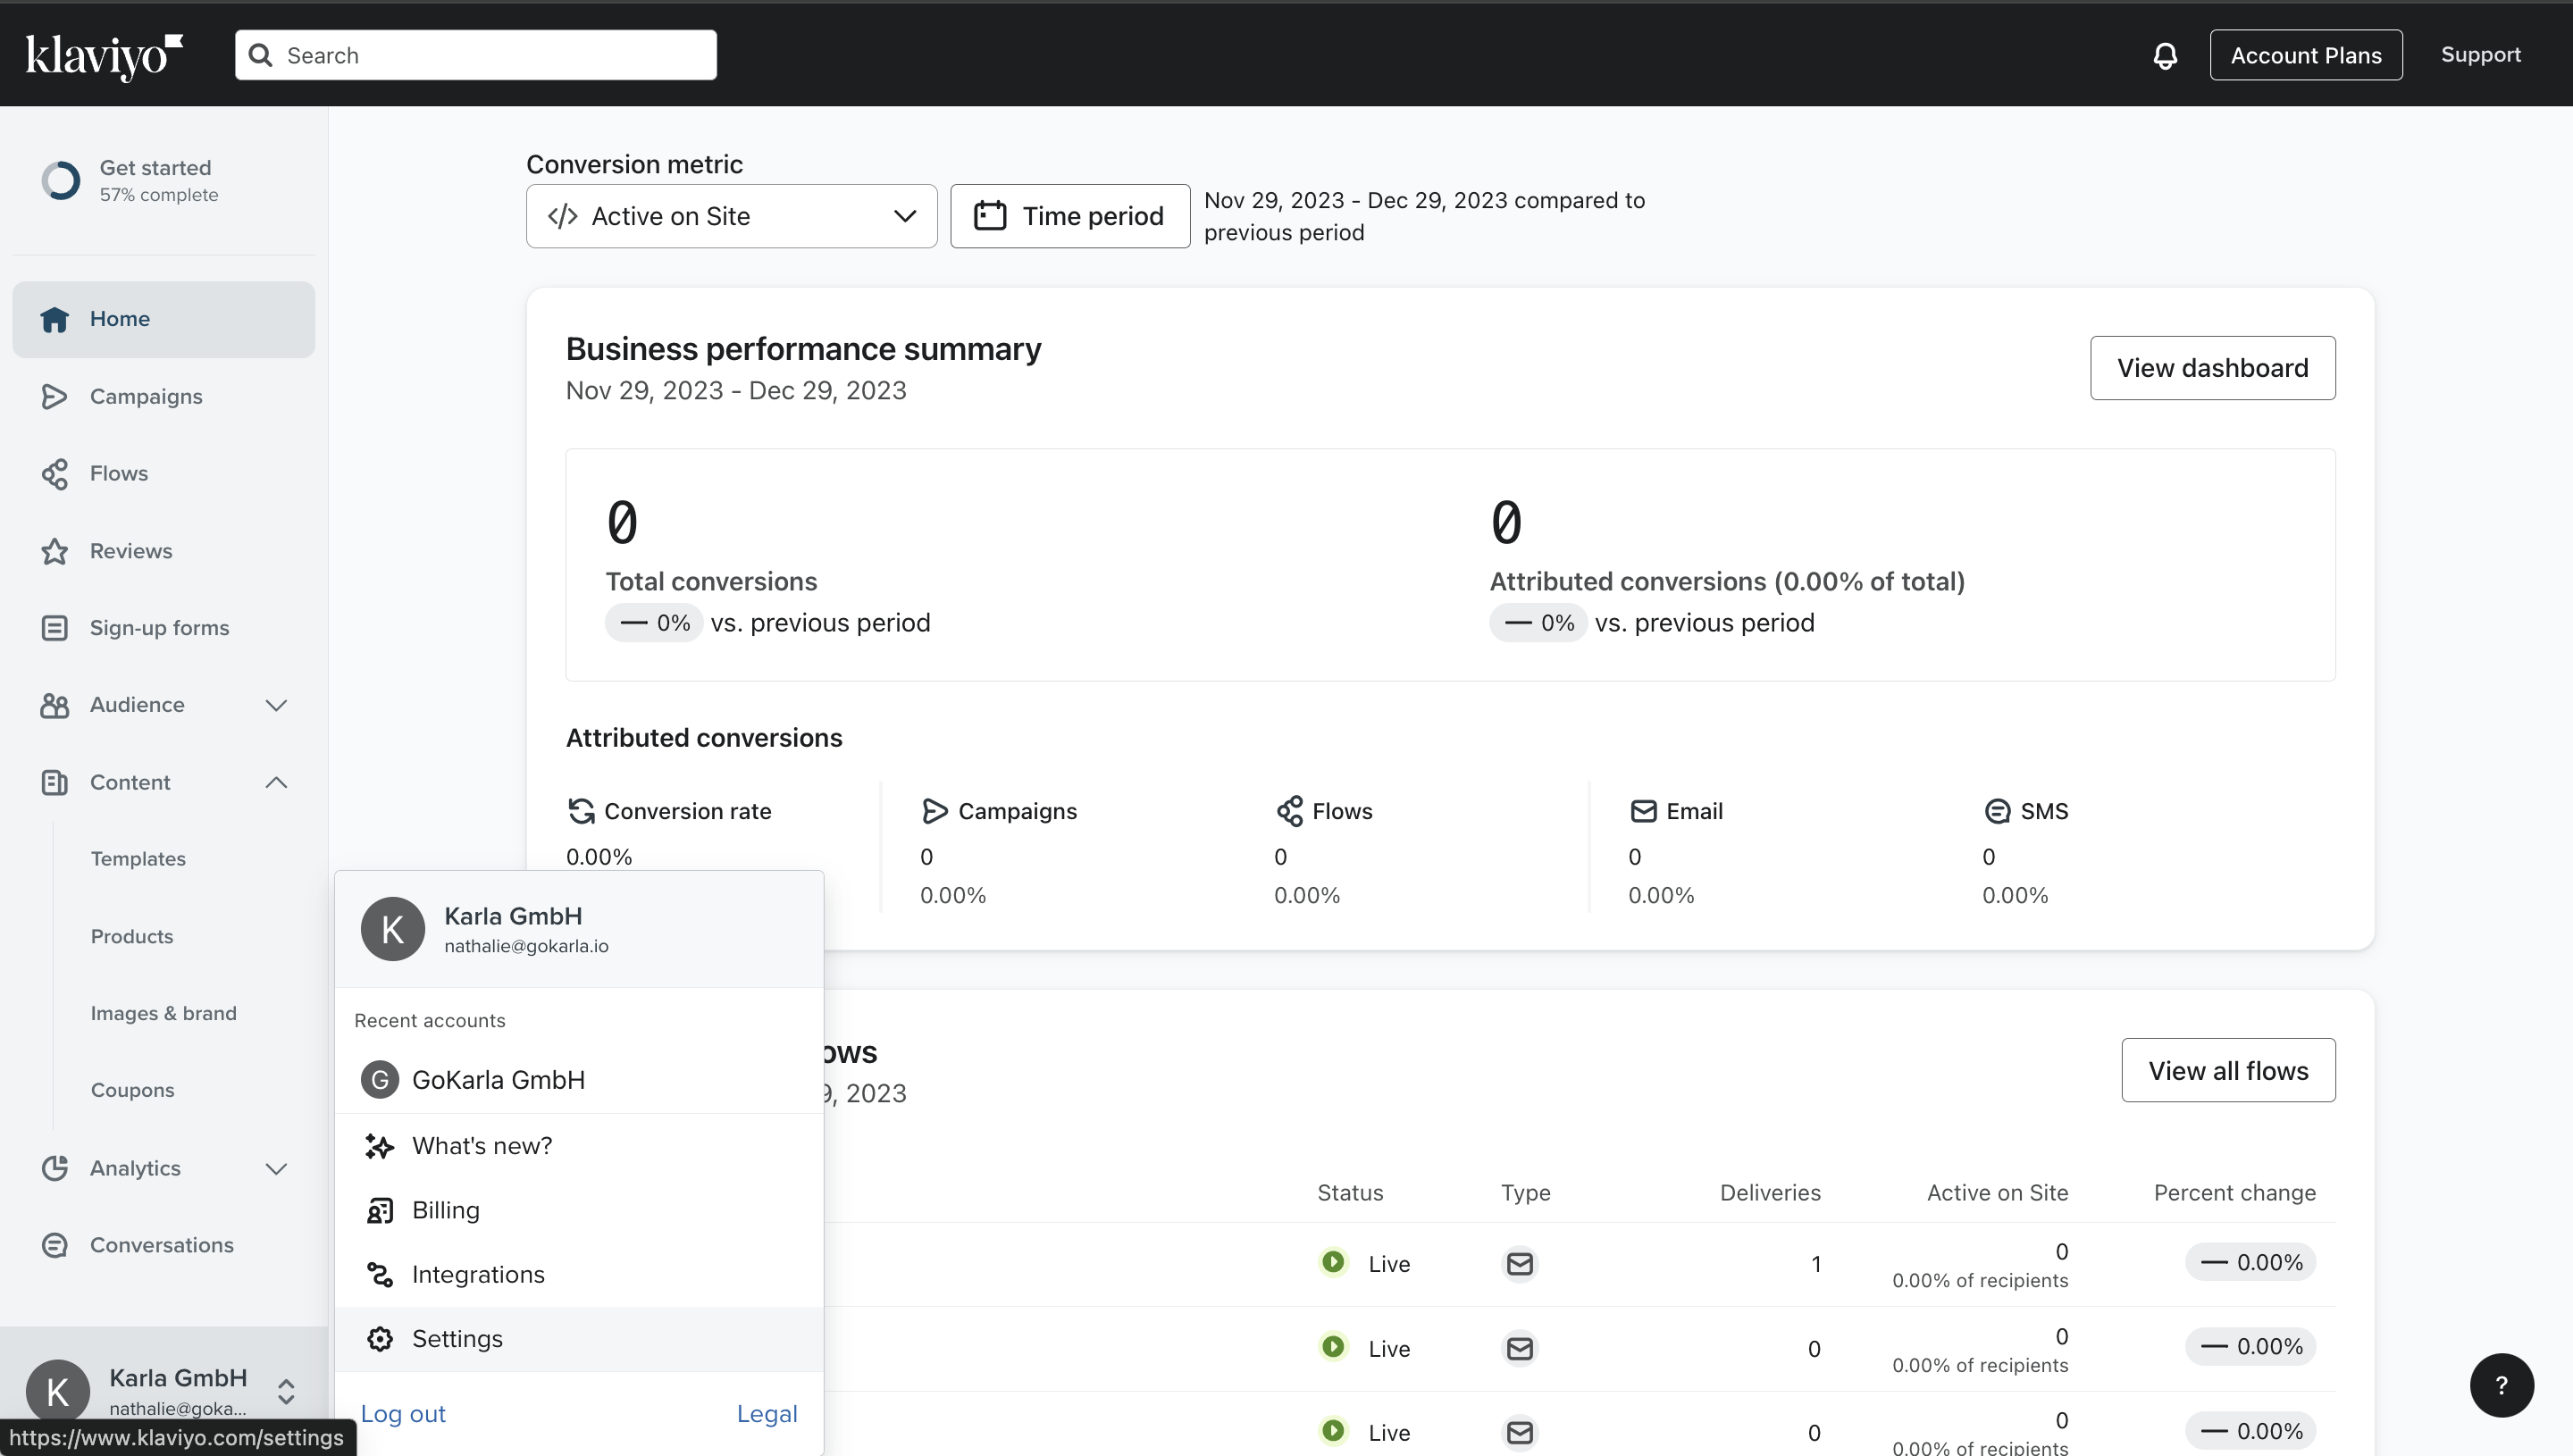The image size is (2573, 1456).
Task: Click the View dashboard button
Action: pos(2212,368)
